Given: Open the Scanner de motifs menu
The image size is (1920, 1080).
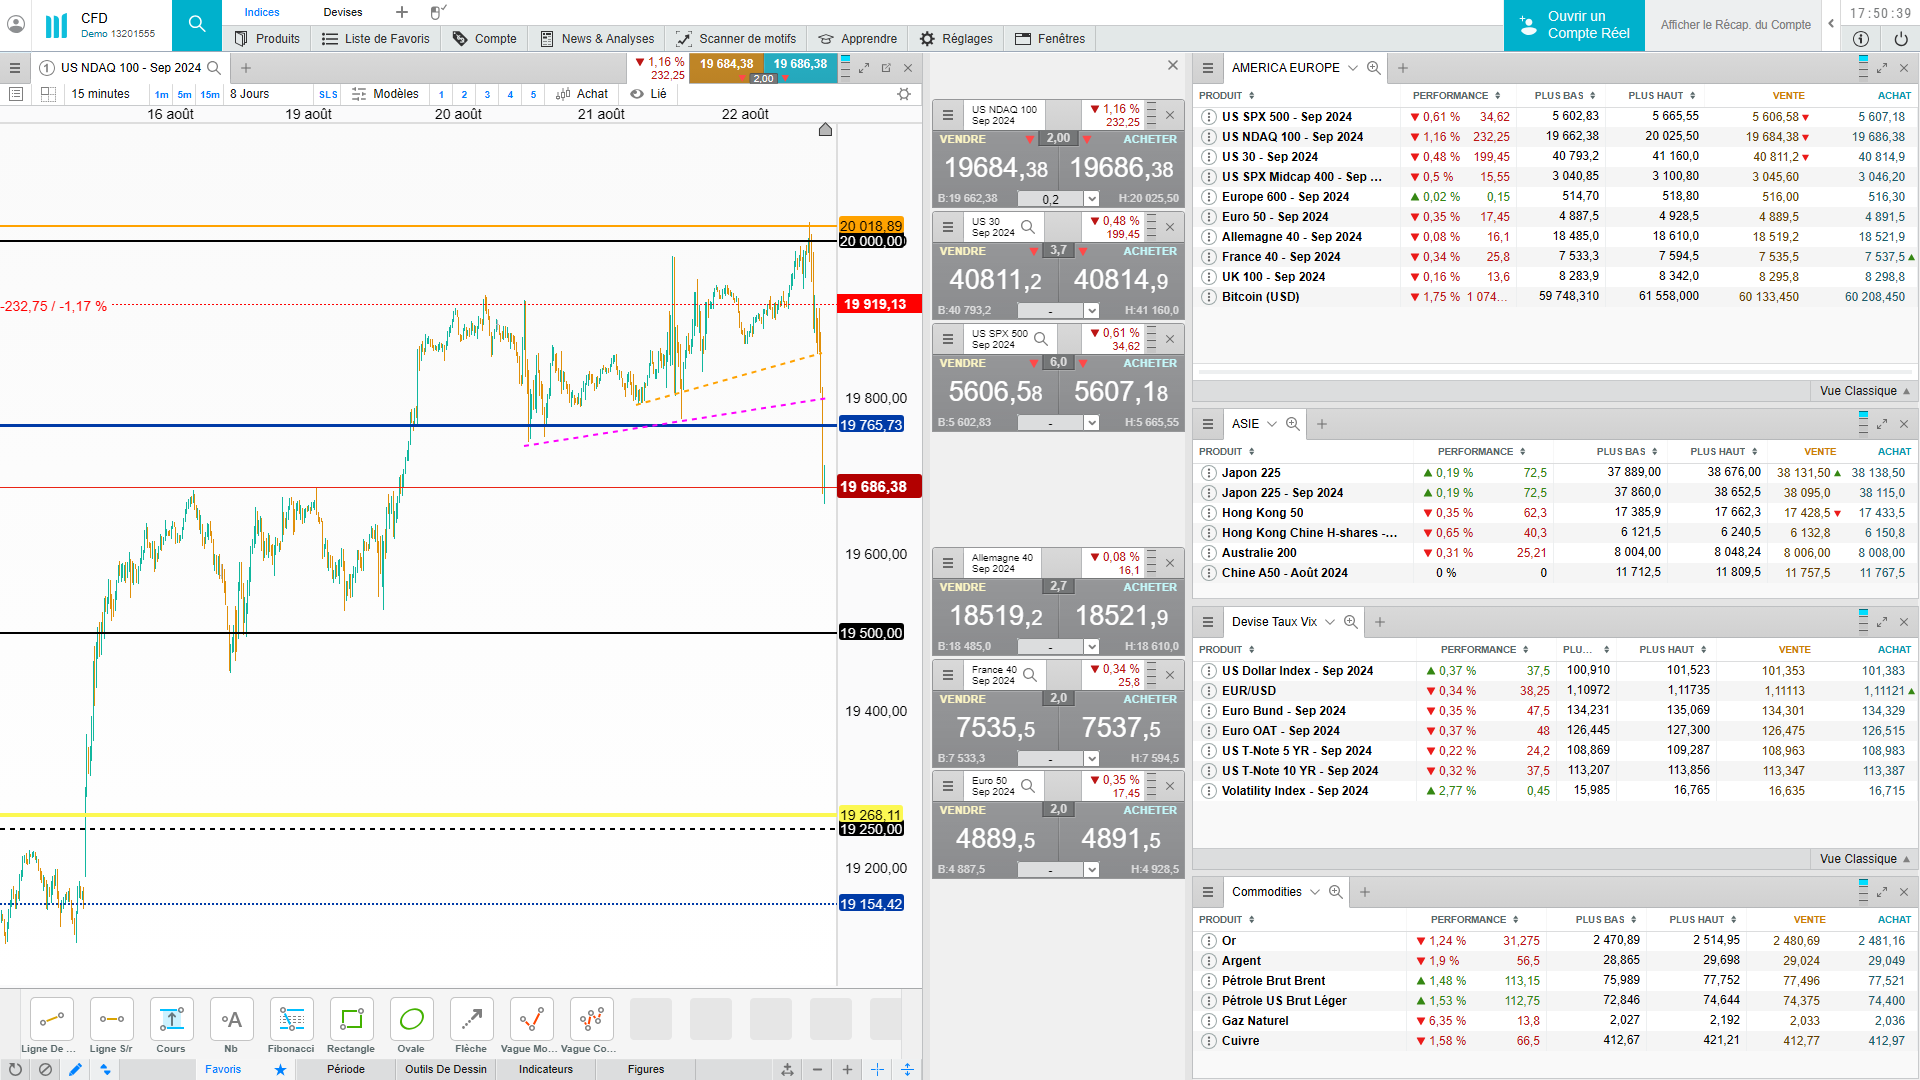Looking at the screenshot, I should coord(736,39).
